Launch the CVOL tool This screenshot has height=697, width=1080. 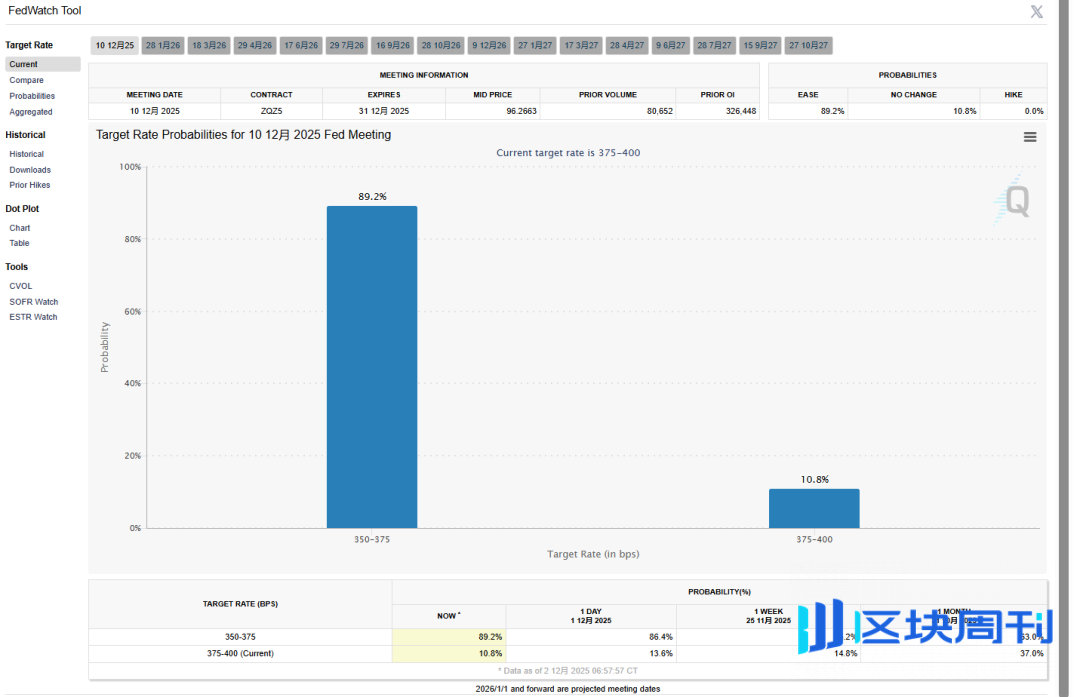pyautogui.click(x=21, y=286)
